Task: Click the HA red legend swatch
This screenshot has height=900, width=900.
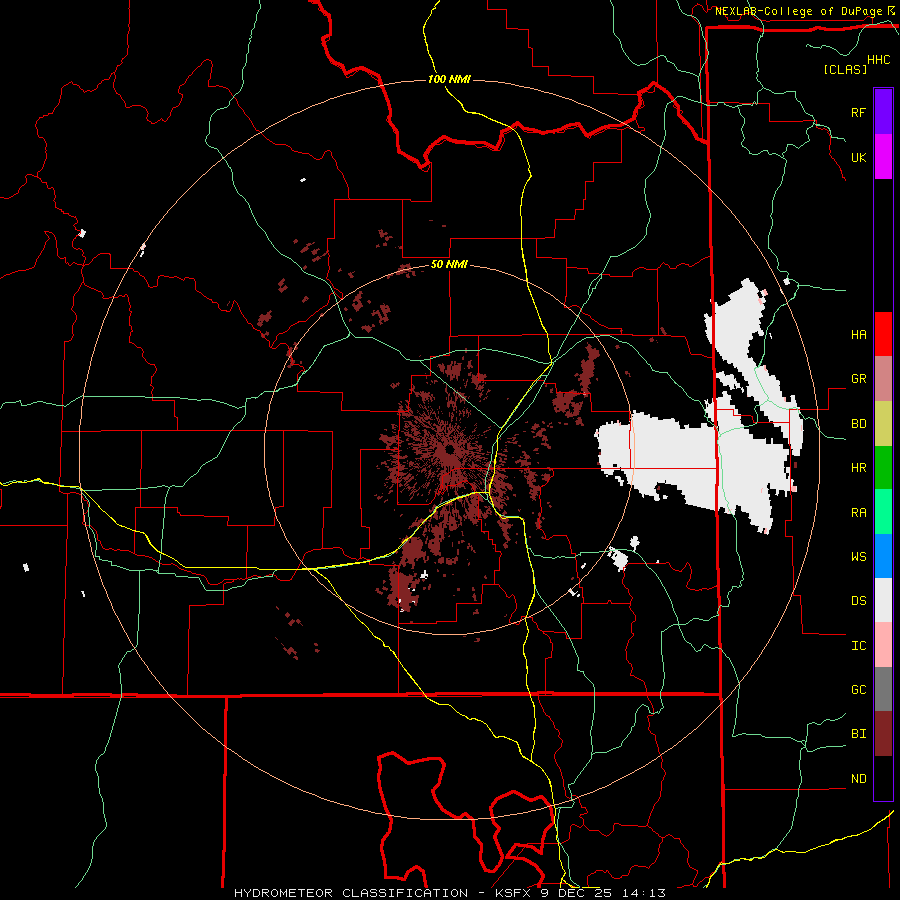Action: click(x=883, y=334)
